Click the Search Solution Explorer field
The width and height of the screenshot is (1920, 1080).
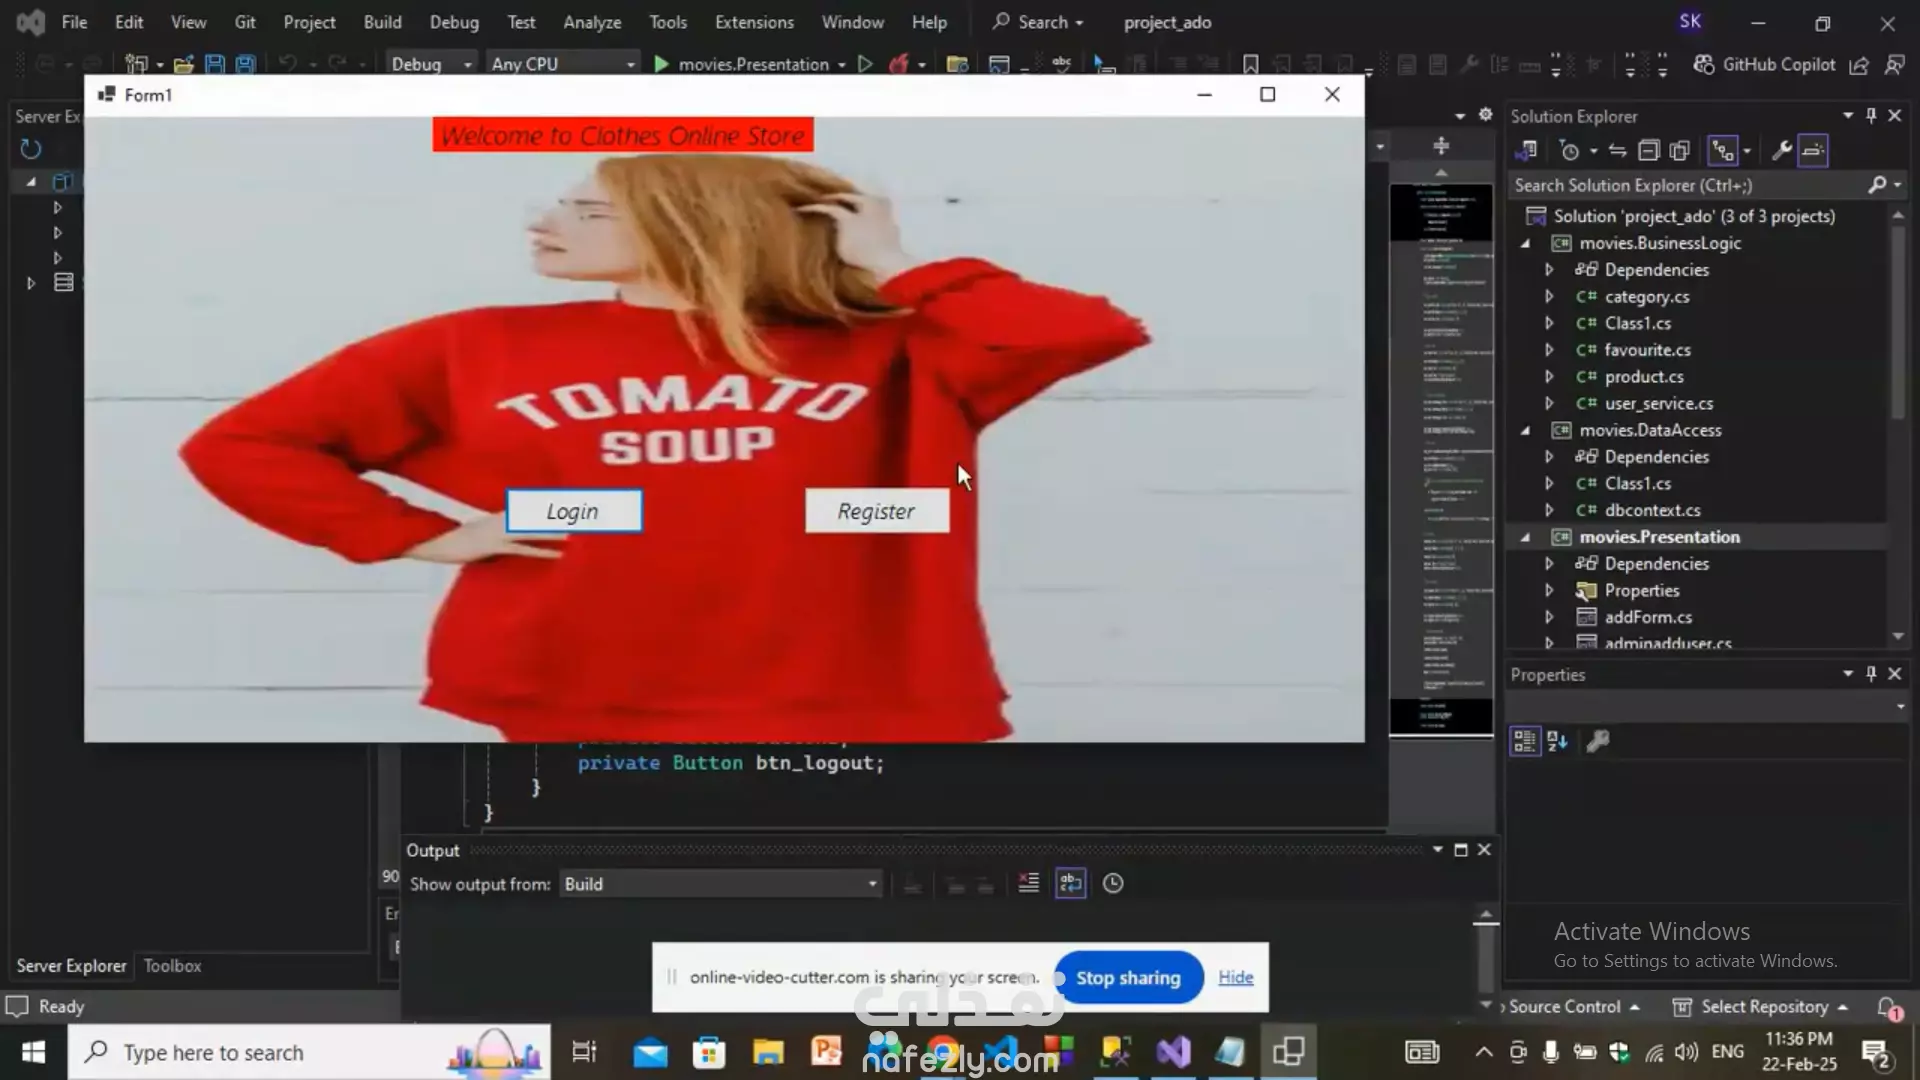(1690, 185)
